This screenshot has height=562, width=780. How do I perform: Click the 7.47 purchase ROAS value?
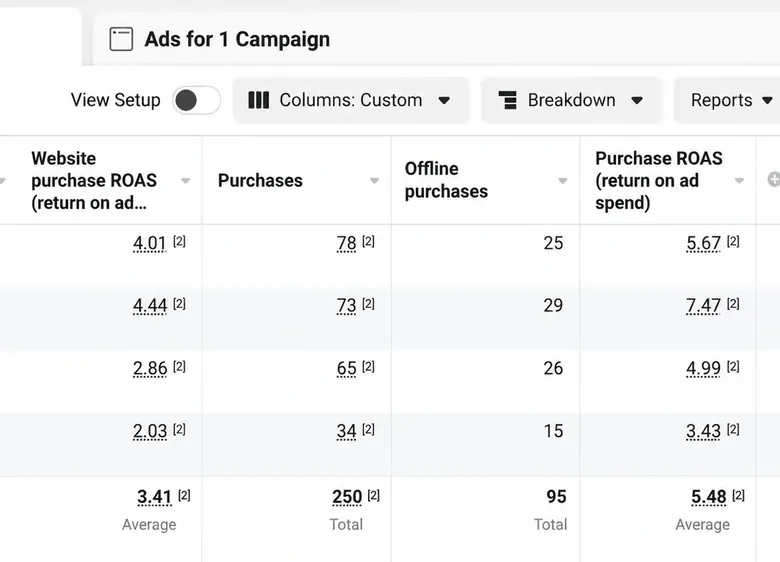703,305
